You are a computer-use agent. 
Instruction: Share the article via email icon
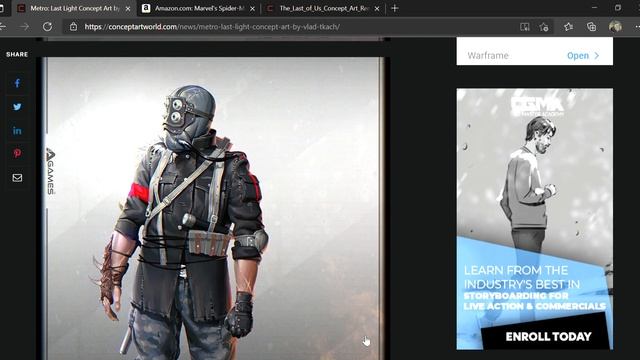(17, 178)
